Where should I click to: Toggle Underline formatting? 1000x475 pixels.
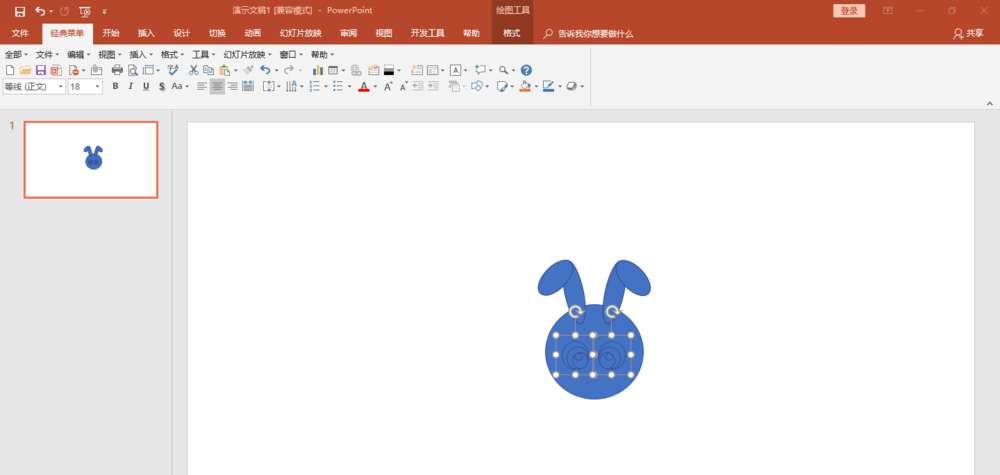click(146, 86)
